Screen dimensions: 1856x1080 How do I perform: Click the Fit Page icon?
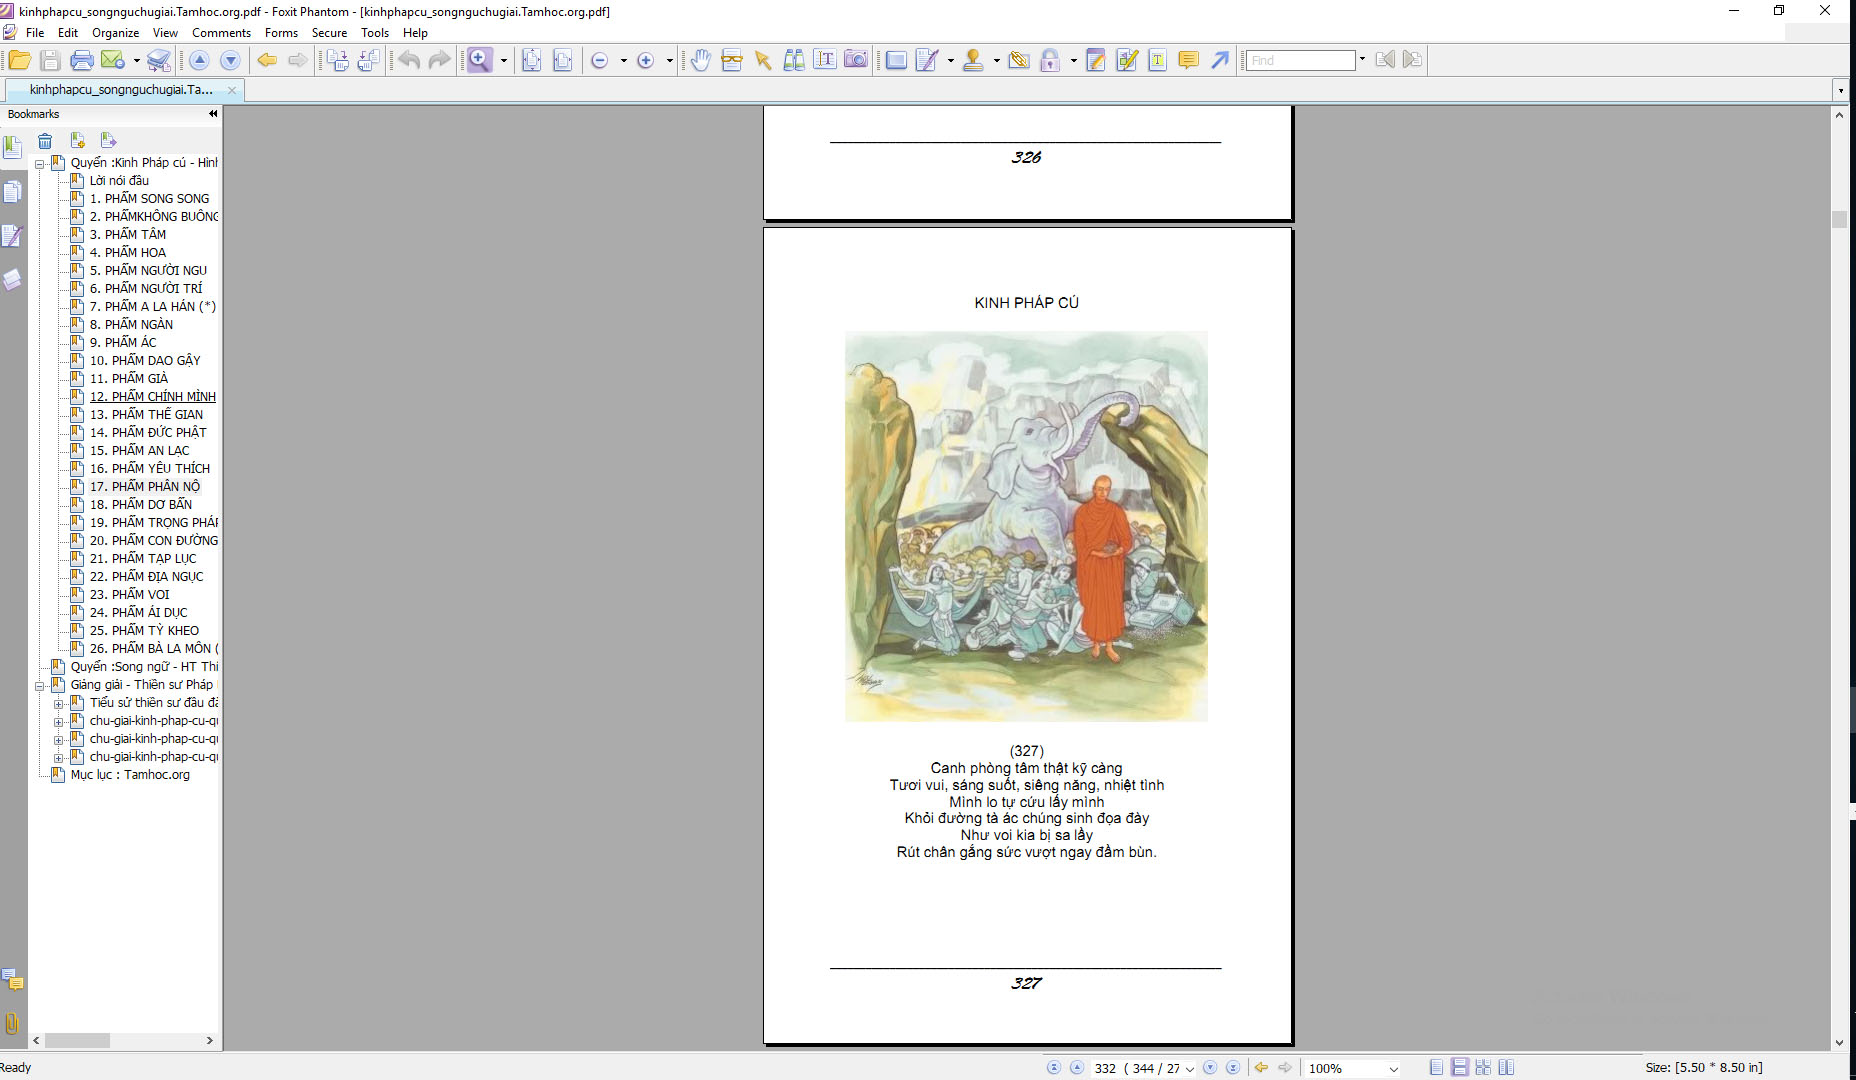532,60
